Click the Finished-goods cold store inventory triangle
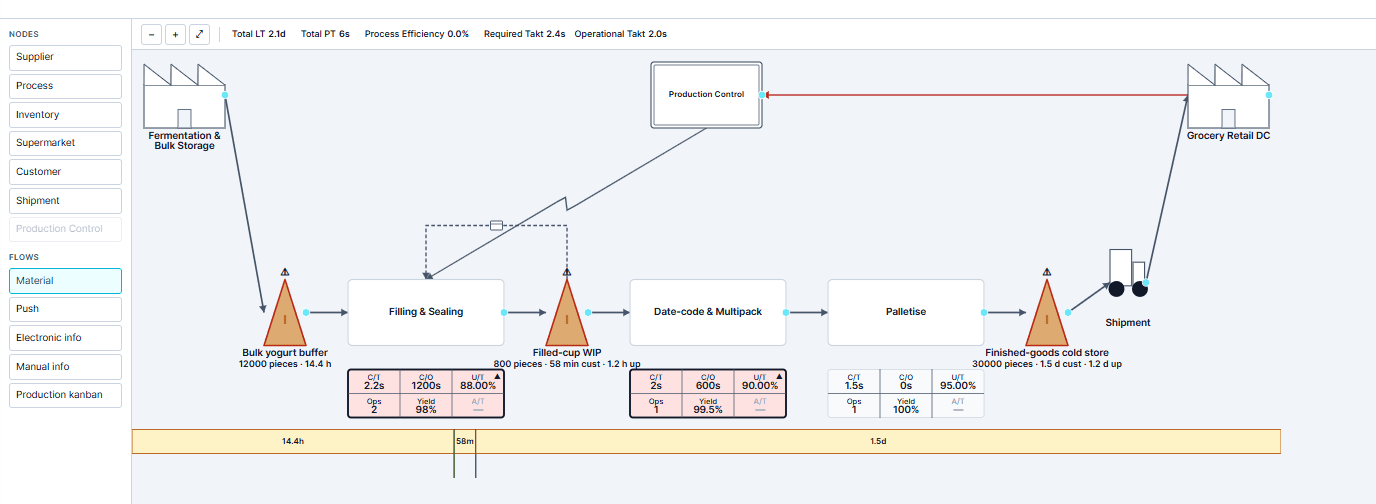Image resolution: width=1376 pixels, height=504 pixels. 1047,313
